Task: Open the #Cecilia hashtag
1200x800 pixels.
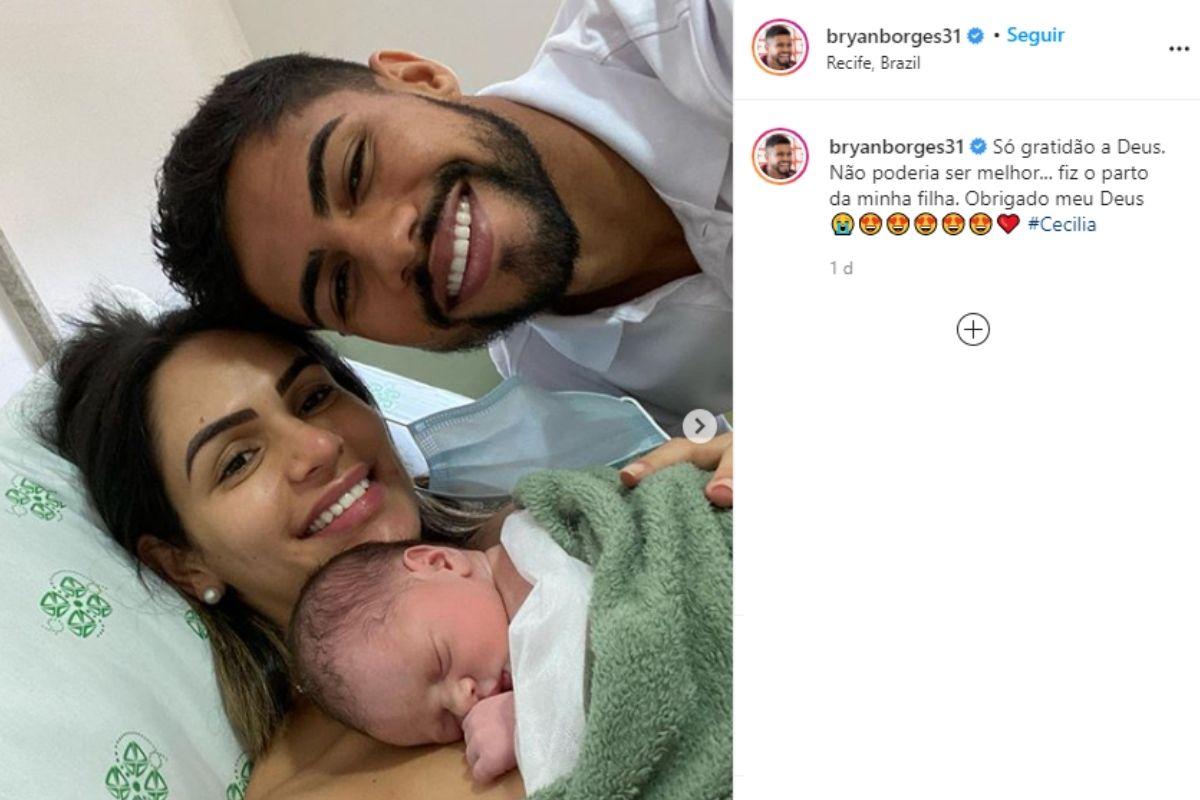Action: [x=1061, y=224]
